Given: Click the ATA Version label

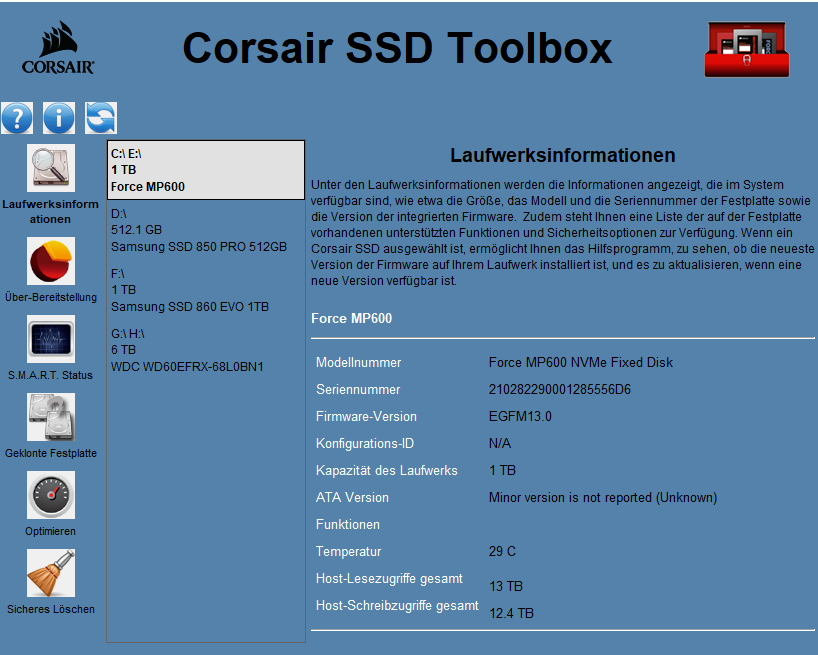Looking at the screenshot, I should click(352, 498).
